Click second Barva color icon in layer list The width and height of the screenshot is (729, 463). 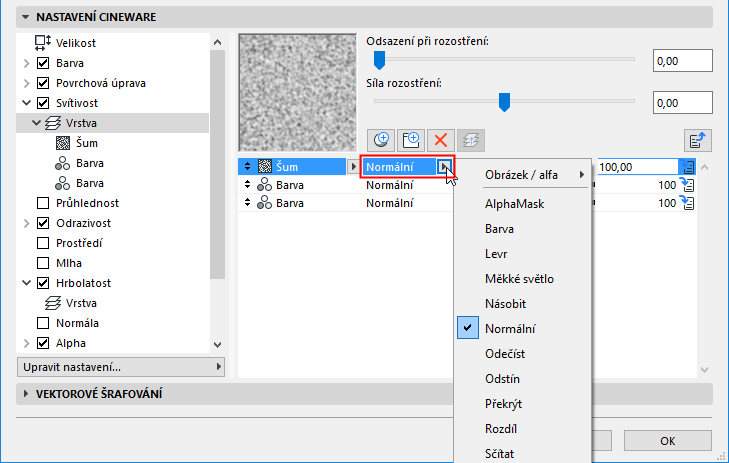click(x=265, y=203)
